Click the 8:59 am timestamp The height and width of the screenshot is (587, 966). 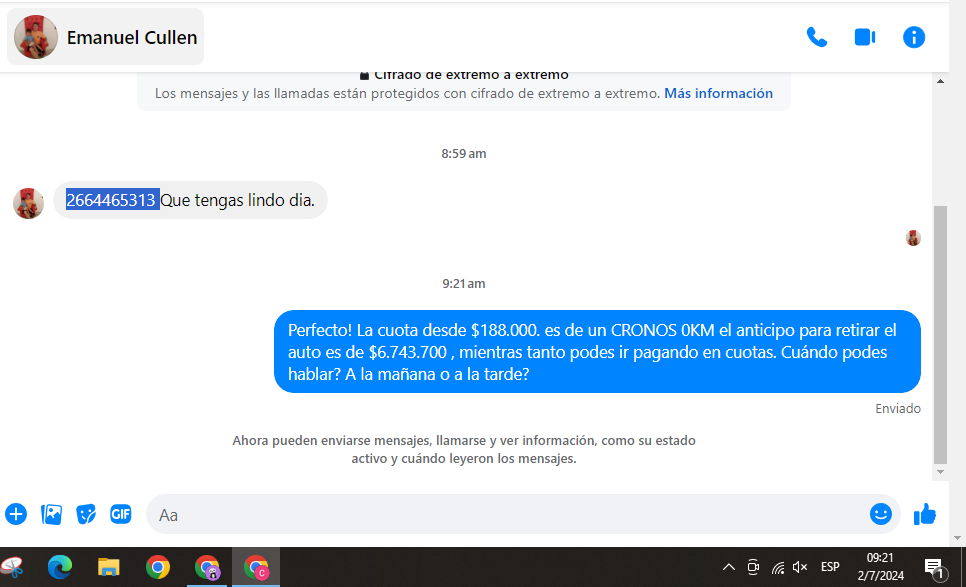(463, 153)
